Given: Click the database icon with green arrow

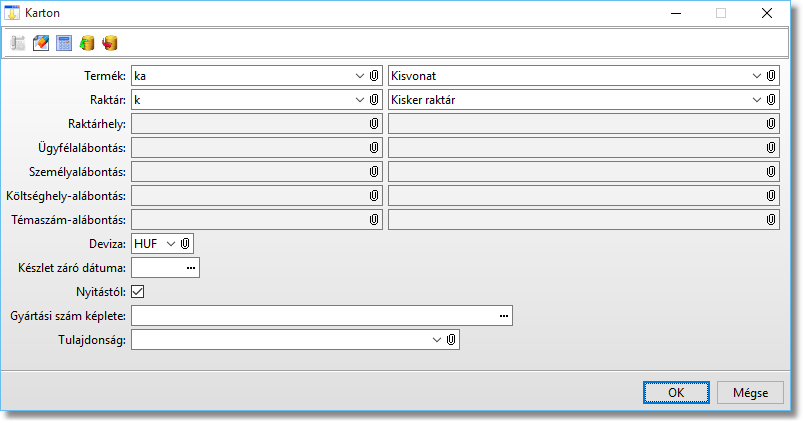Looking at the screenshot, I should pyautogui.click(x=87, y=43).
